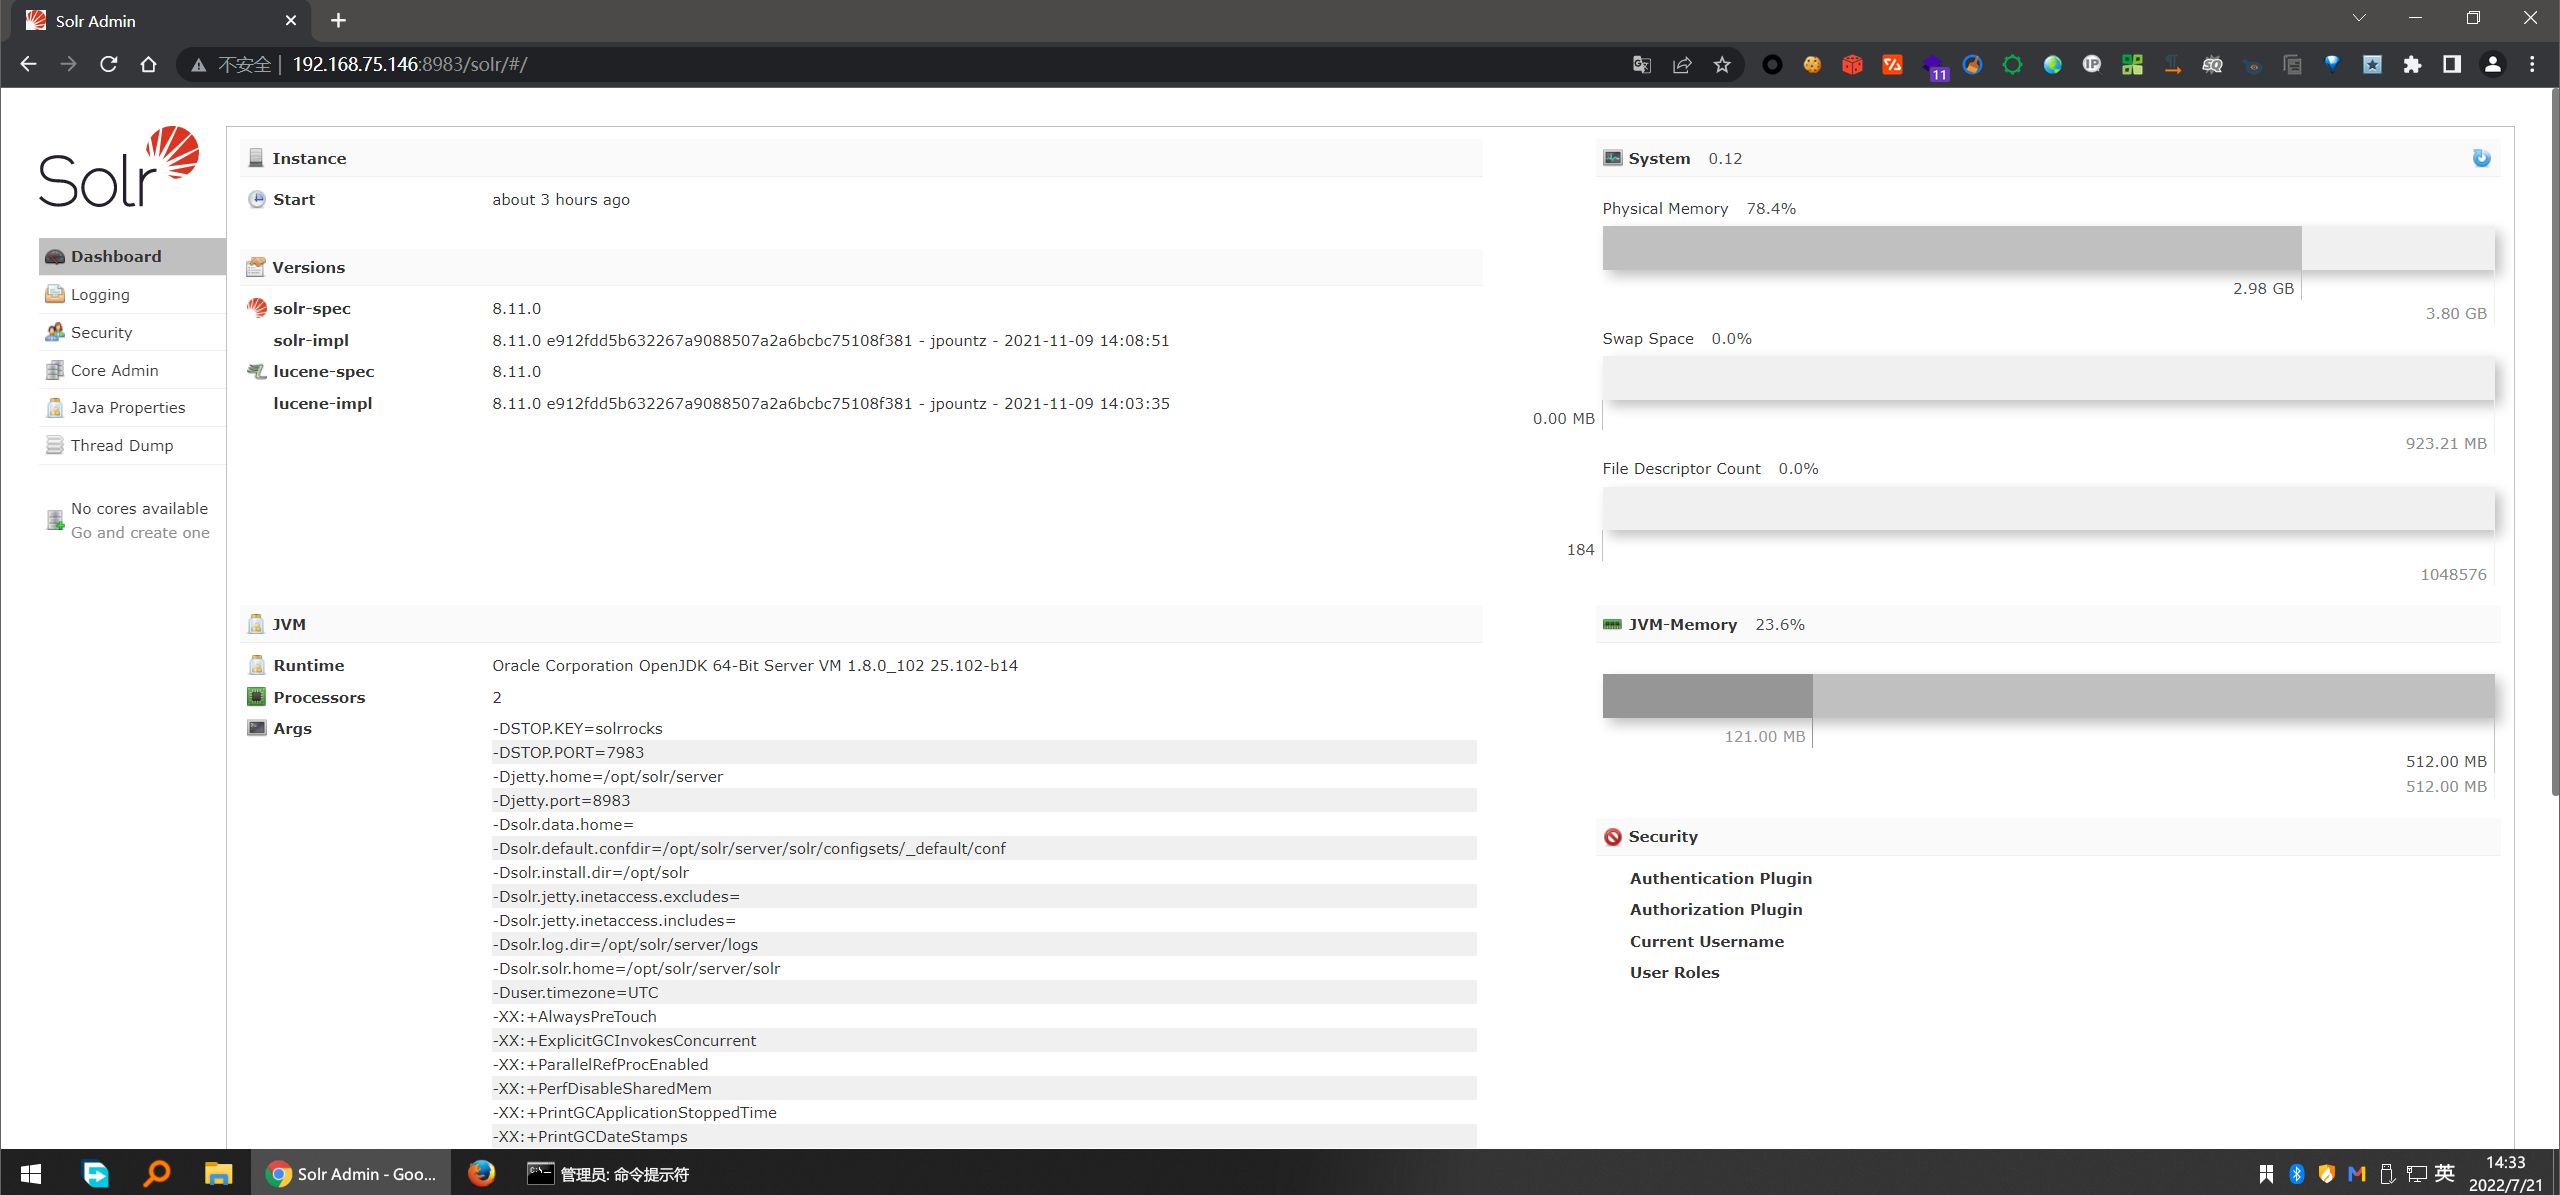
Task: Click the Args terminal icon
Action: [x=257, y=728]
